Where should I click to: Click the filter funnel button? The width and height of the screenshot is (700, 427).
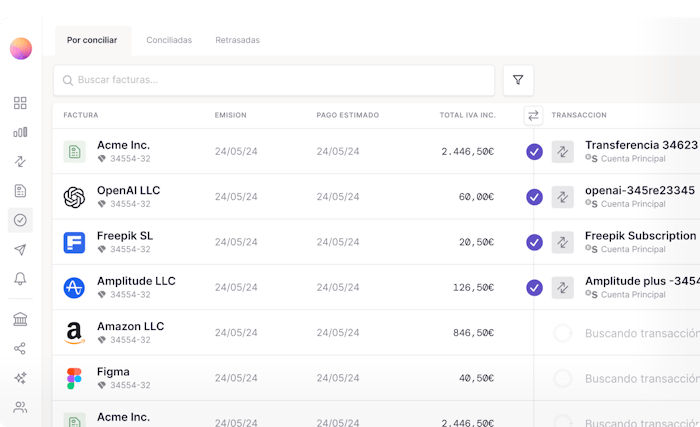518,80
